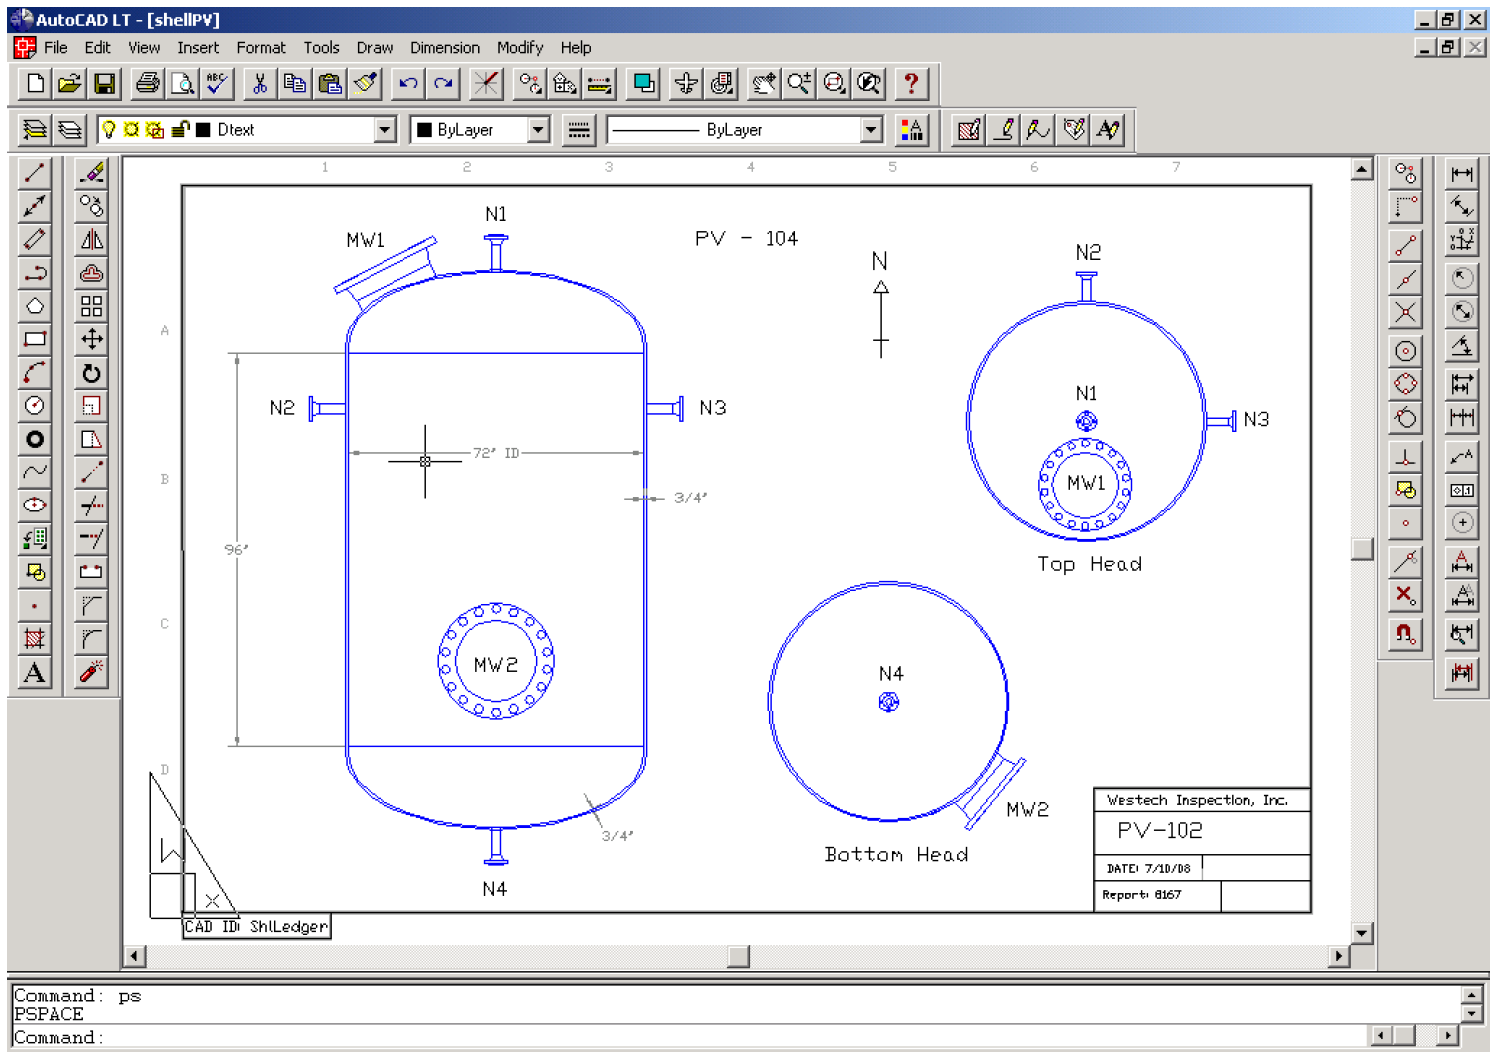This screenshot has width=1497, height=1052.
Task: Select the Erase tool
Action: [90, 173]
